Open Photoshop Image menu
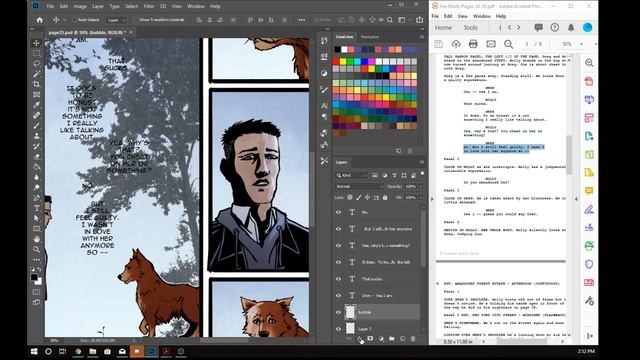Image resolution: width=640 pixels, height=360 pixels. [x=80, y=6]
